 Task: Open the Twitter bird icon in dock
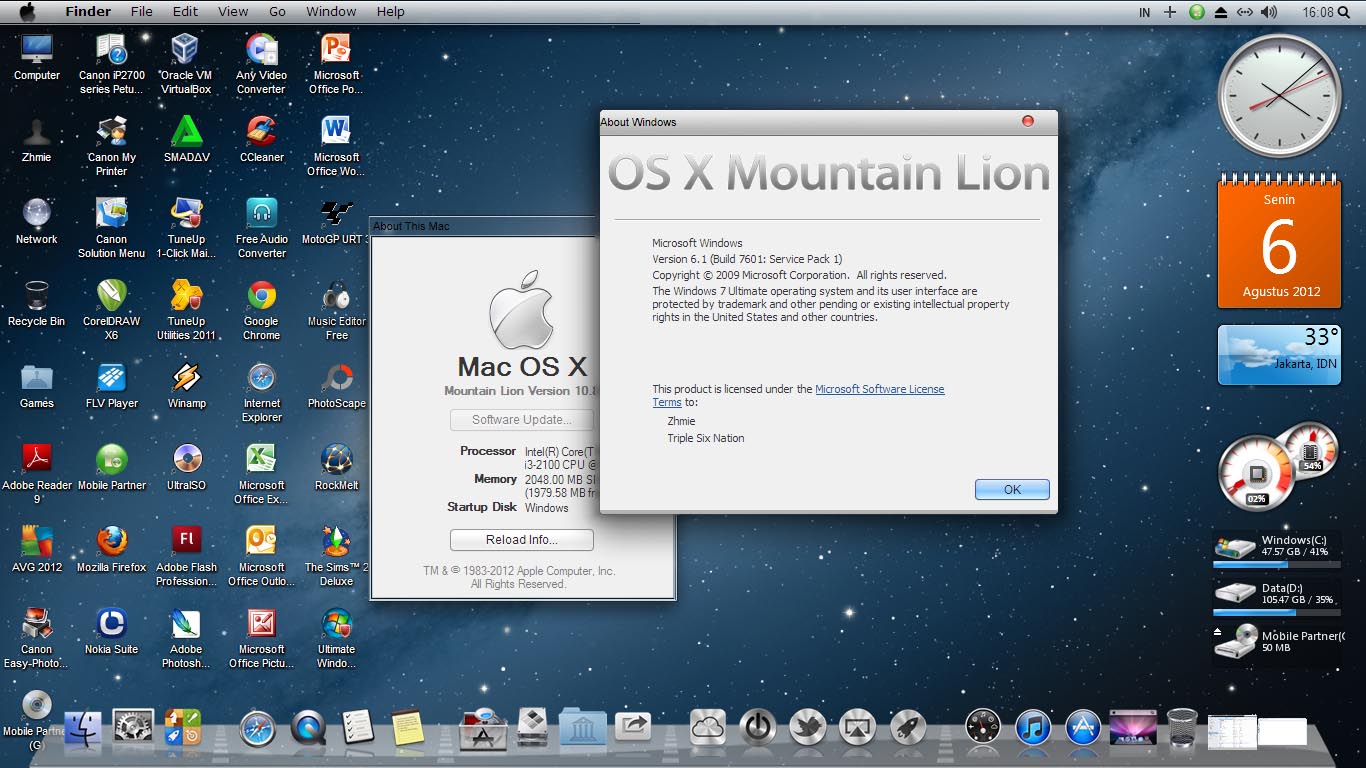pyautogui.click(x=807, y=727)
